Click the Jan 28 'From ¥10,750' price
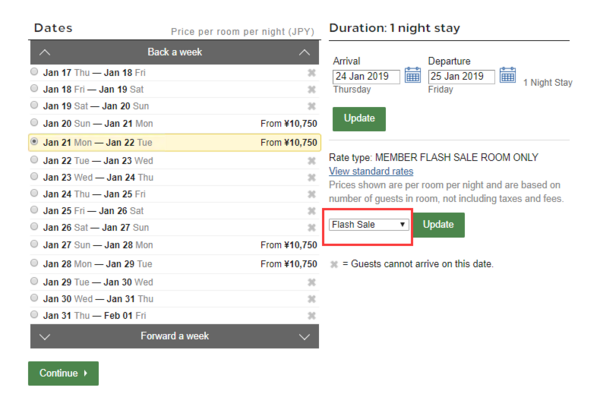 (289, 264)
